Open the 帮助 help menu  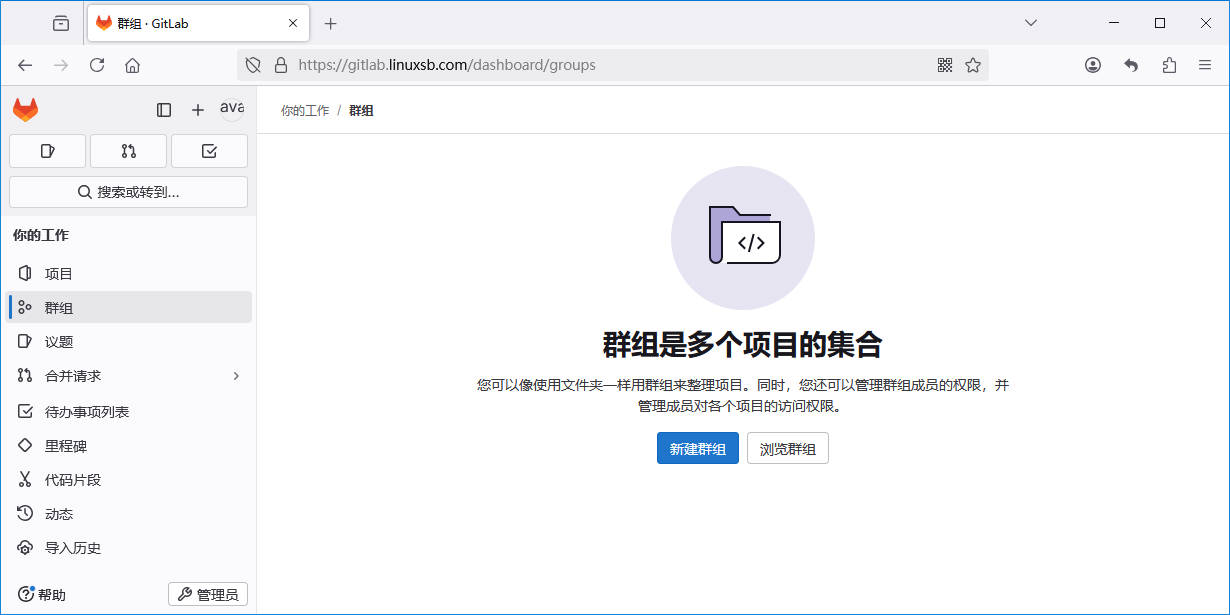[43, 595]
